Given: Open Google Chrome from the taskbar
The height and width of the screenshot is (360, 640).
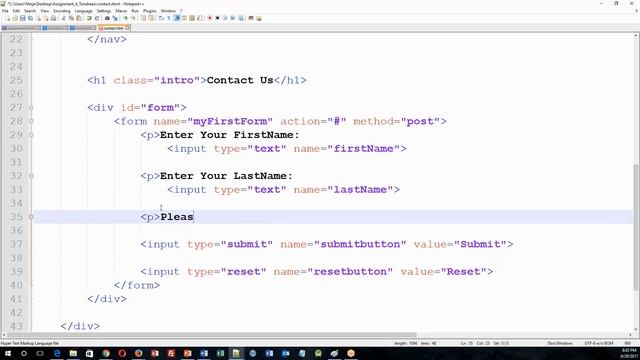Looking at the screenshot, I should click(x=106, y=353).
